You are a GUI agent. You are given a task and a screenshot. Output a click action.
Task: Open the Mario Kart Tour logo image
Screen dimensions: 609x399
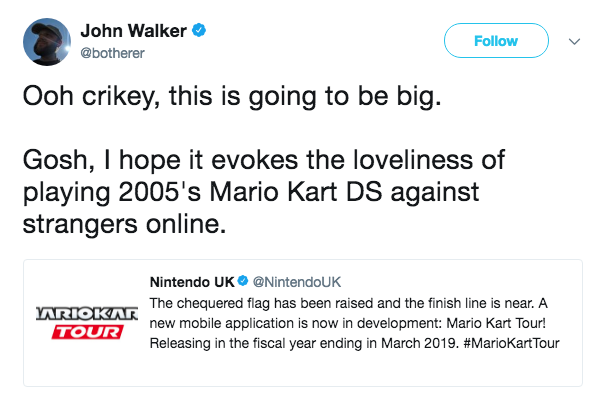87,323
